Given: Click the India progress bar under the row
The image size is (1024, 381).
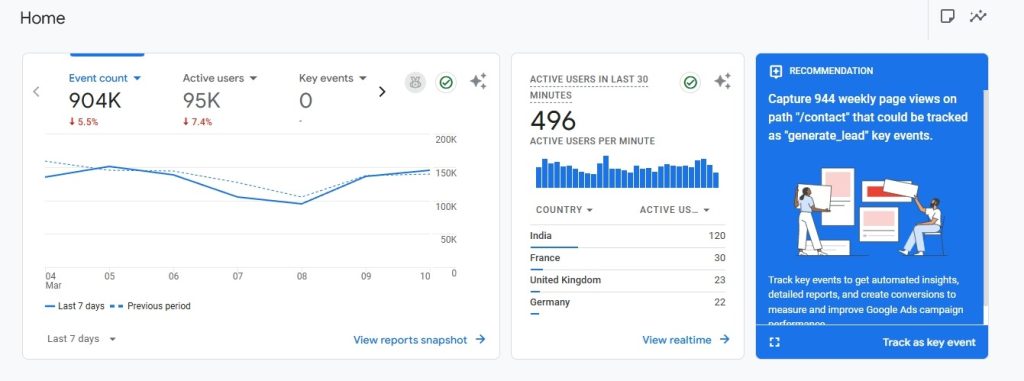Looking at the screenshot, I should [554, 247].
